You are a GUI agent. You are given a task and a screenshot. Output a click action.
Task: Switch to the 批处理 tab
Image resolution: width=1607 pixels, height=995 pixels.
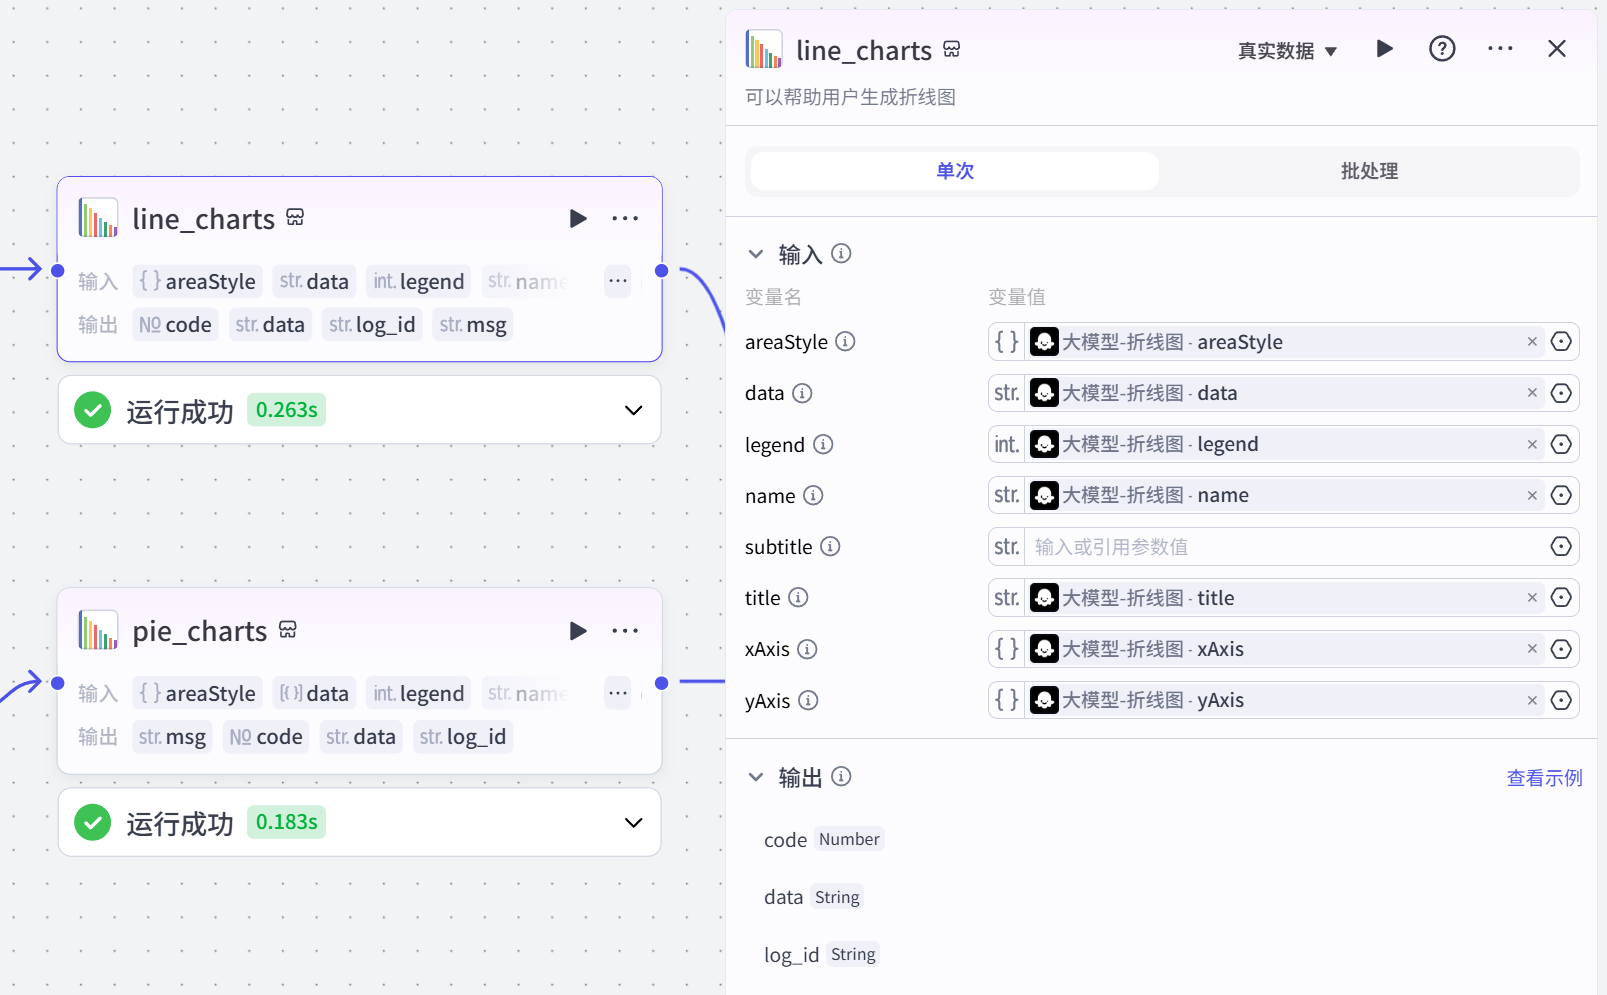click(x=1367, y=170)
